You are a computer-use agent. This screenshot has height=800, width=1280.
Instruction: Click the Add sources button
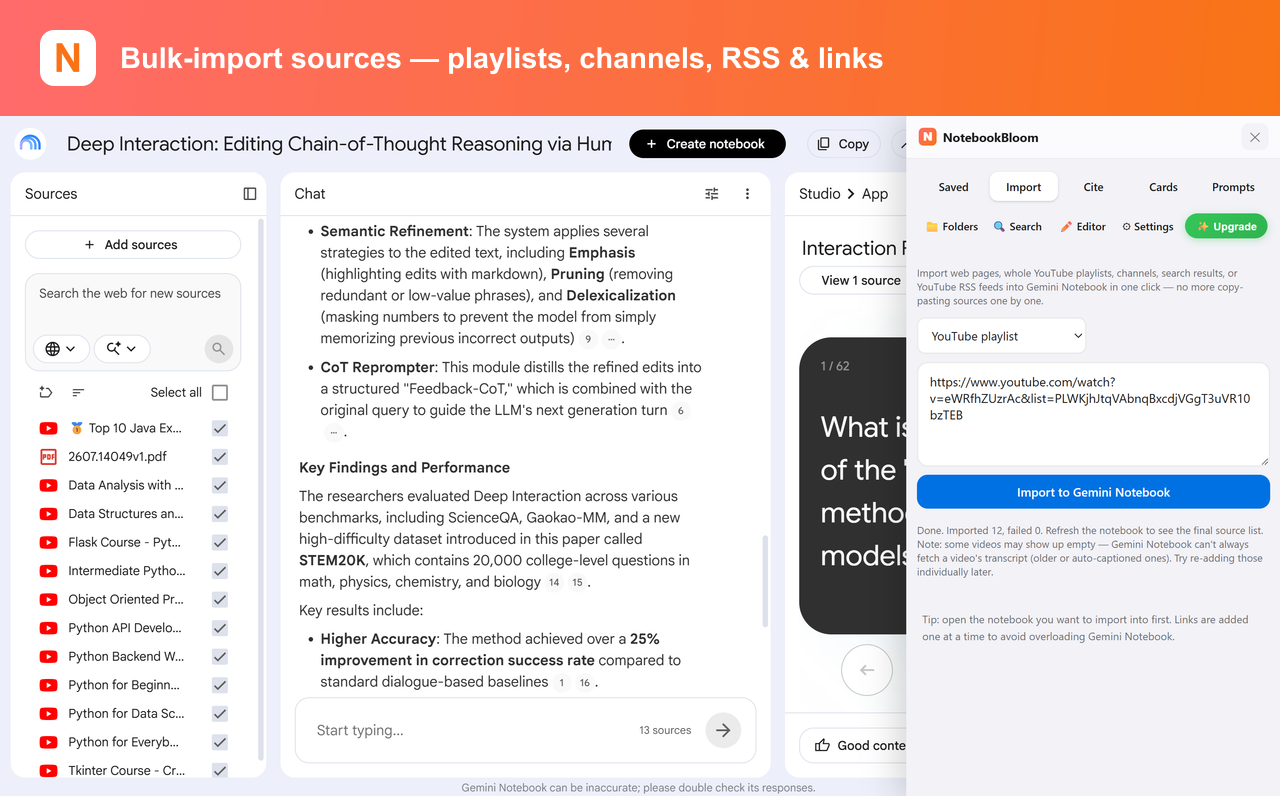click(x=133, y=245)
